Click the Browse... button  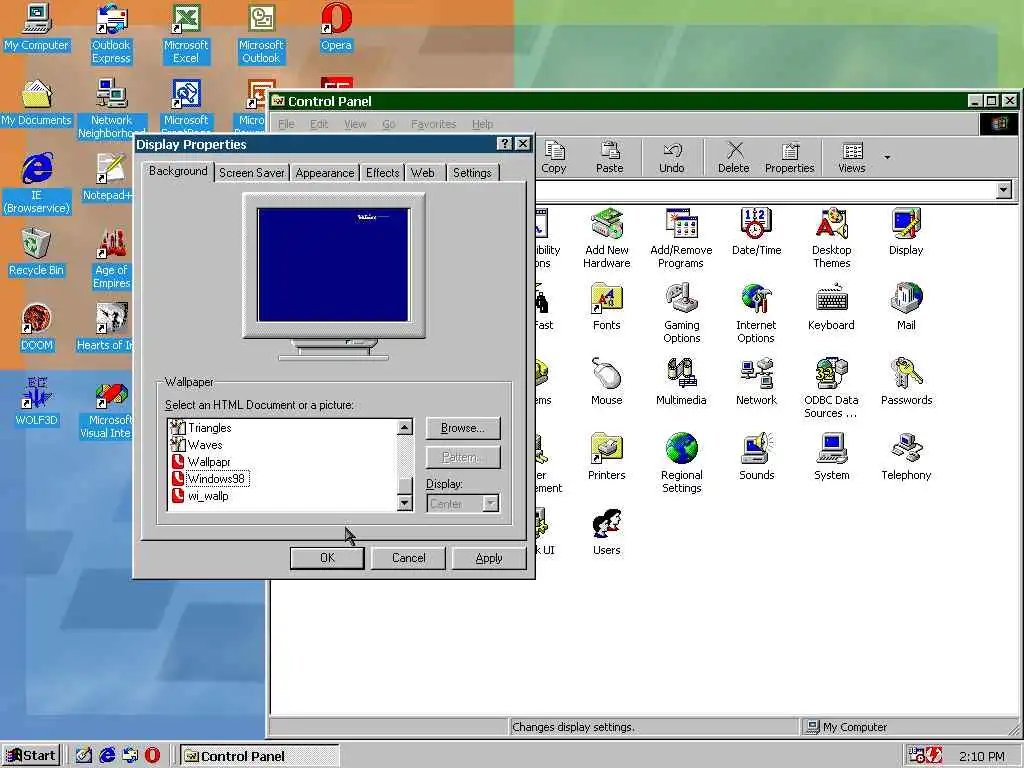(x=463, y=428)
